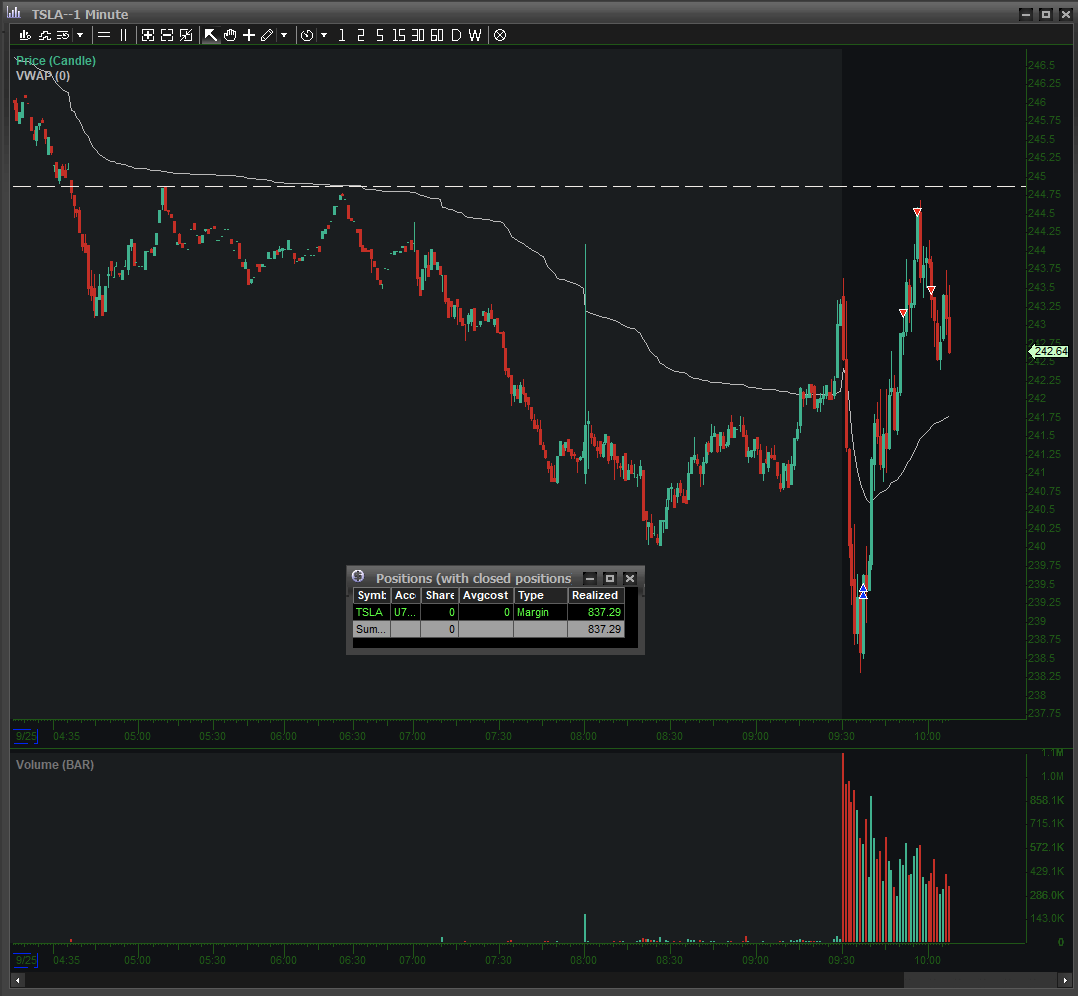Minimize the TSLA chart window

[x=1026, y=14]
